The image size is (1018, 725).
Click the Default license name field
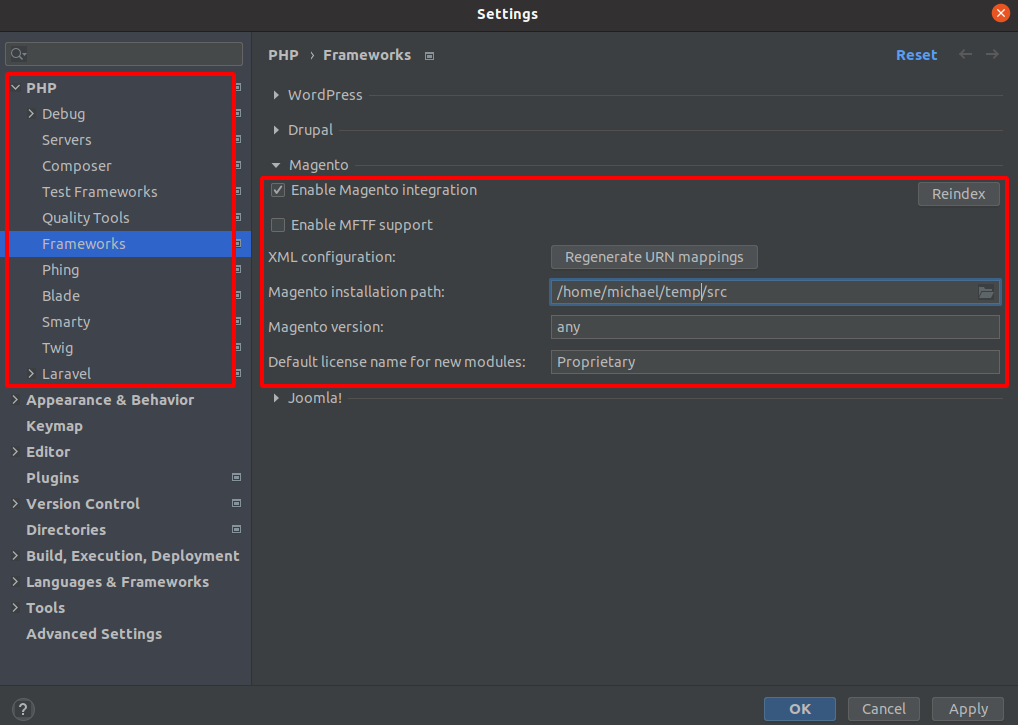pos(775,362)
